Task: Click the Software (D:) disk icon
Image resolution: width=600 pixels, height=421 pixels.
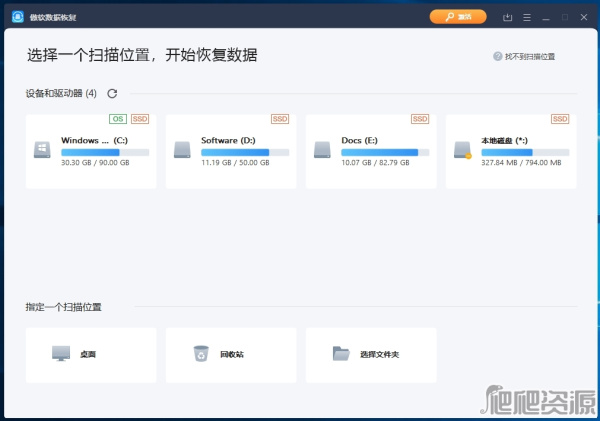Action: [182, 150]
